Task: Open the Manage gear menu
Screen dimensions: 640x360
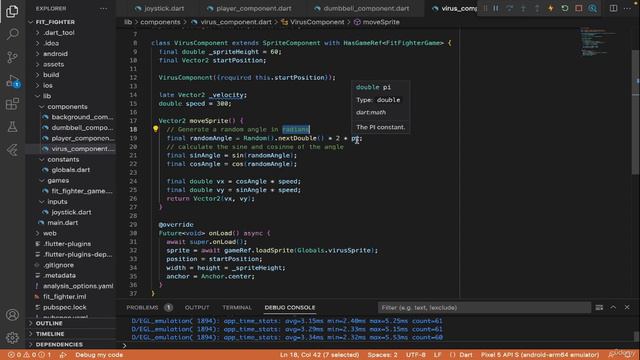Action: coord(12,338)
